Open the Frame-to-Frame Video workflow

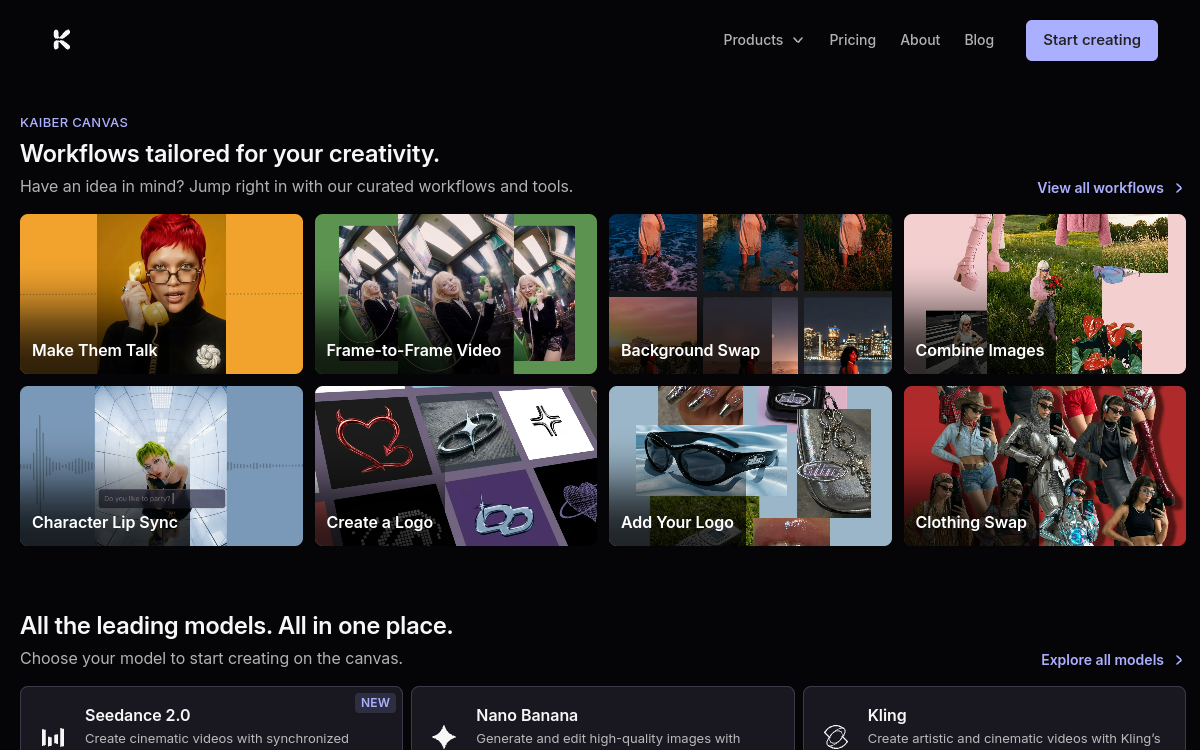[x=456, y=294]
